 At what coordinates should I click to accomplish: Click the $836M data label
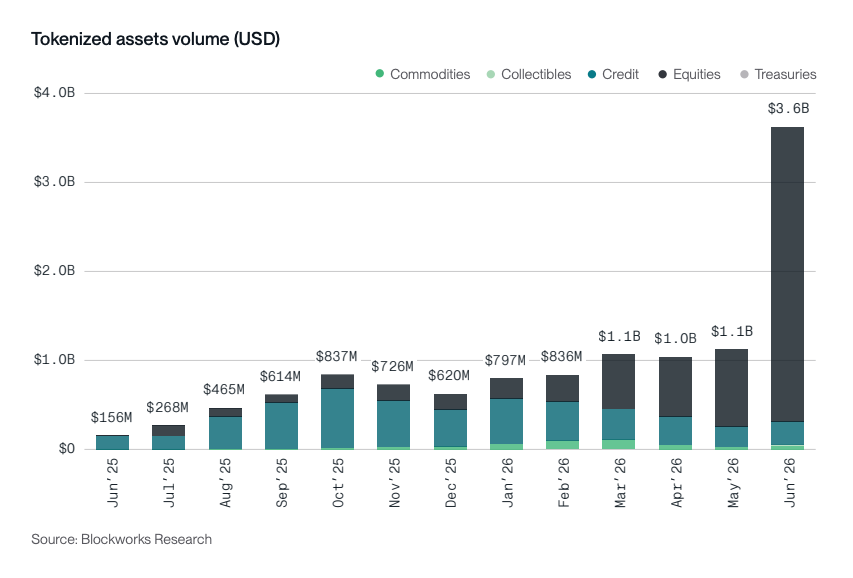561,356
